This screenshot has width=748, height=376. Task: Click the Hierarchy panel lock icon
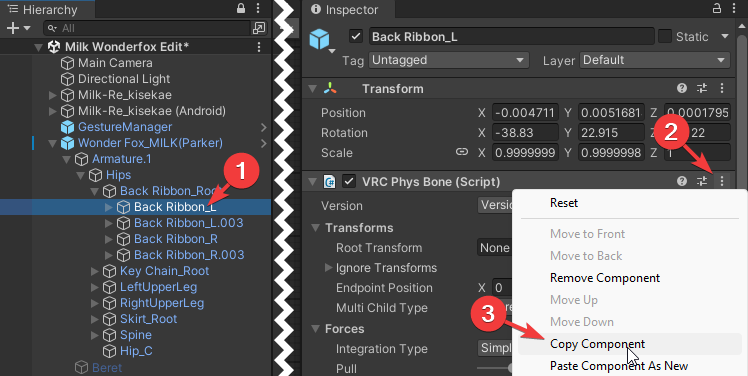(241, 9)
